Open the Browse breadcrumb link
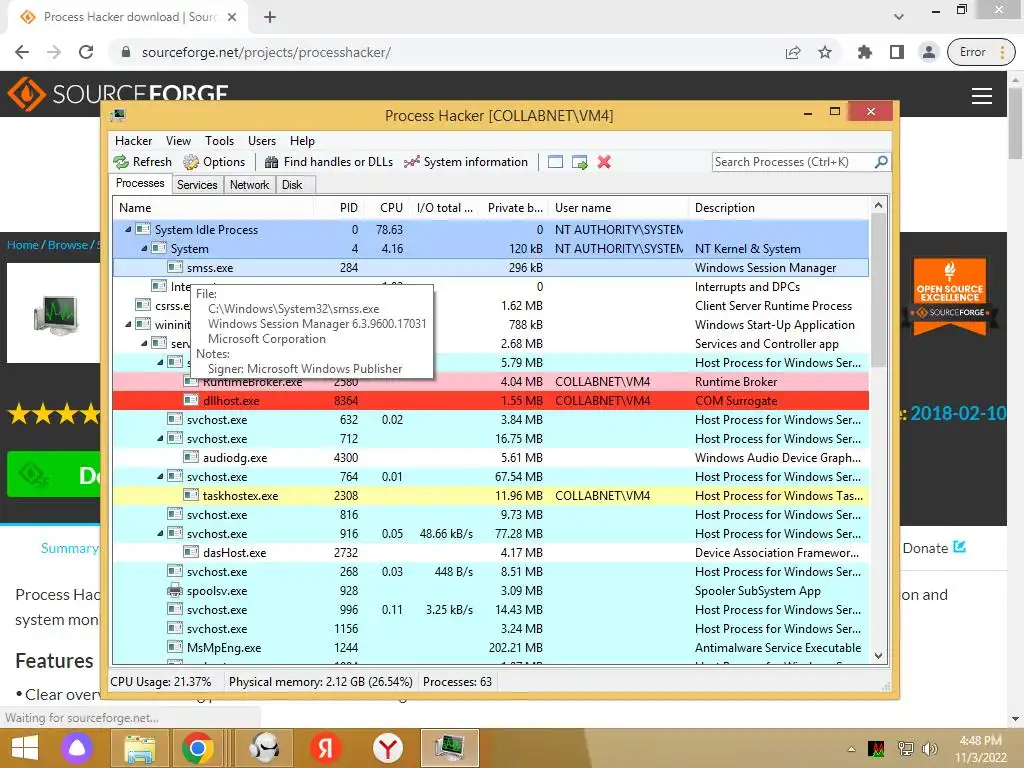The height and width of the screenshot is (768, 1024). 67,245
